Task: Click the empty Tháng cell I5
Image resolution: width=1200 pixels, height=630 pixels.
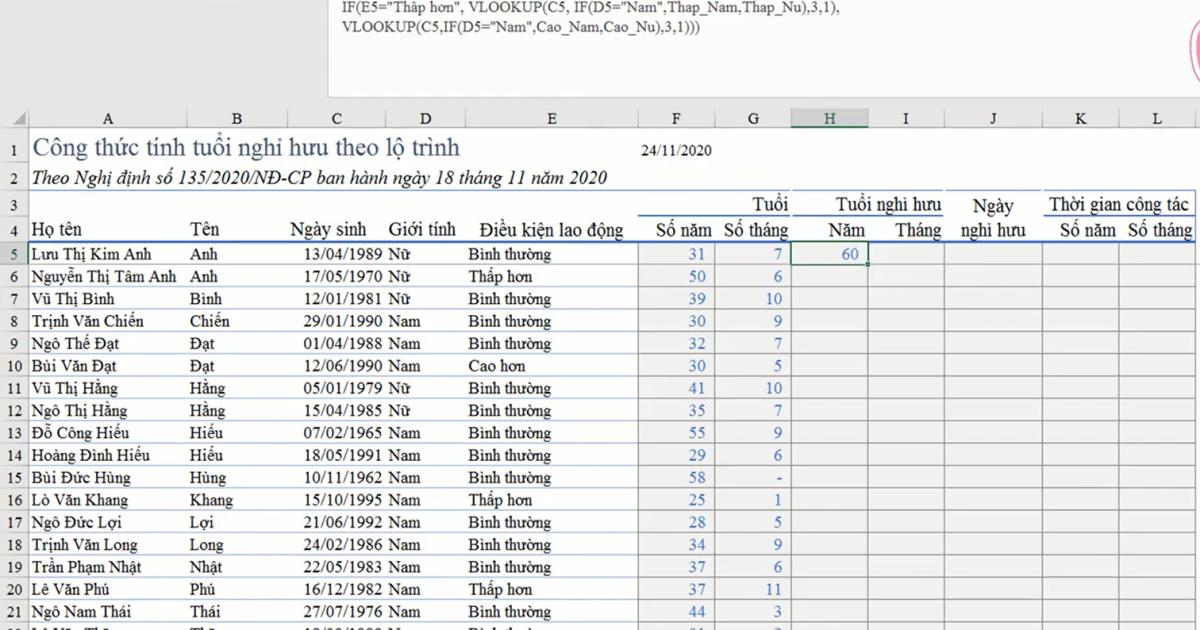Action: pyautogui.click(x=905, y=254)
